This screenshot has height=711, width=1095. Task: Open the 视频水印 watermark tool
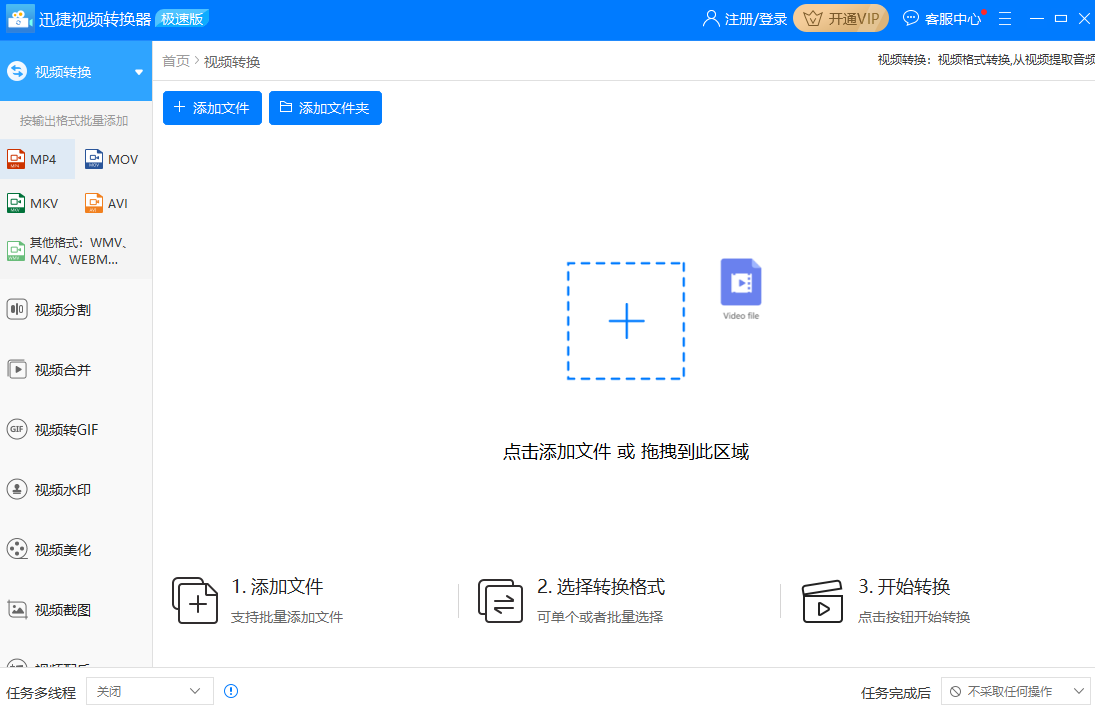click(62, 490)
